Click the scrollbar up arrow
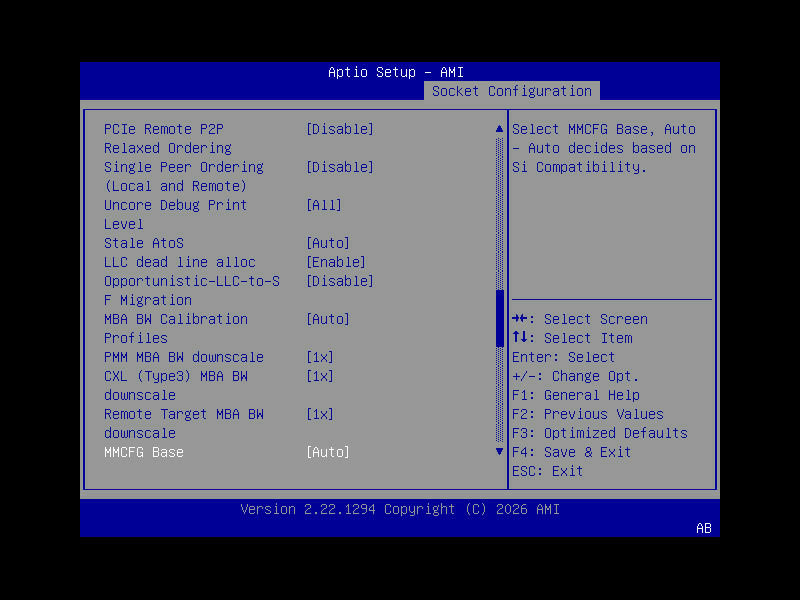The height and width of the screenshot is (600, 800). click(x=499, y=129)
